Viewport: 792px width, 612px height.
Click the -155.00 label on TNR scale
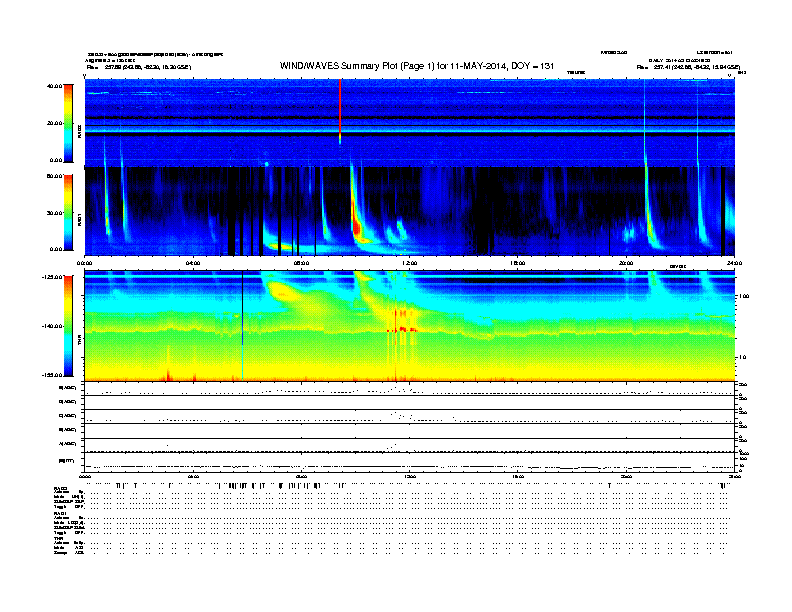pos(53,375)
